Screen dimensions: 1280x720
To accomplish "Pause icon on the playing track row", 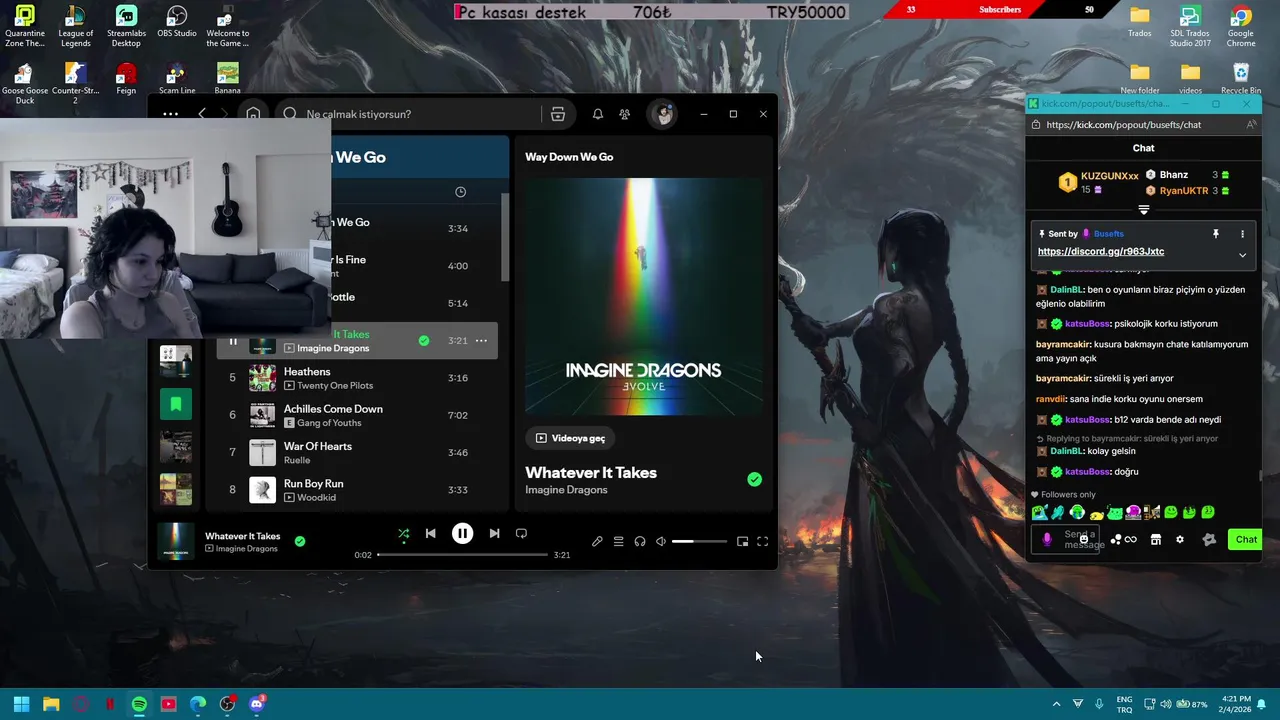I will [x=233, y=341].
